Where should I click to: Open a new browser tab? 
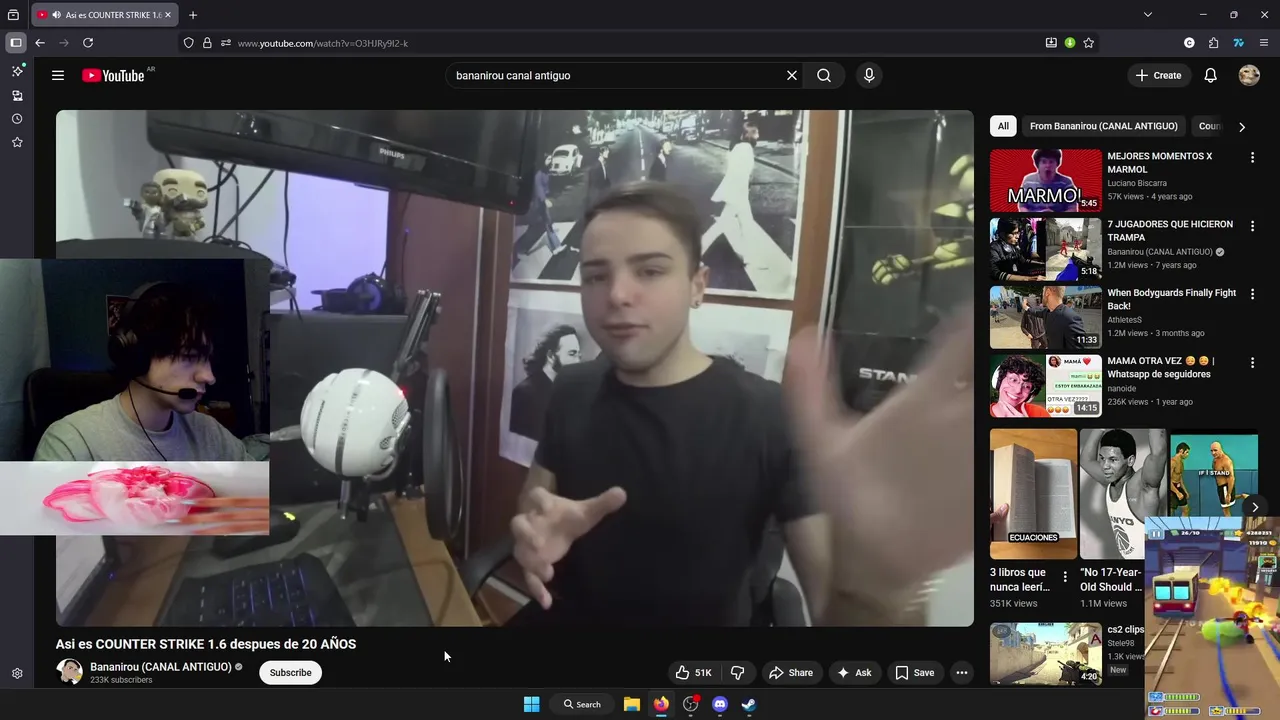click(x=193, y=15)
